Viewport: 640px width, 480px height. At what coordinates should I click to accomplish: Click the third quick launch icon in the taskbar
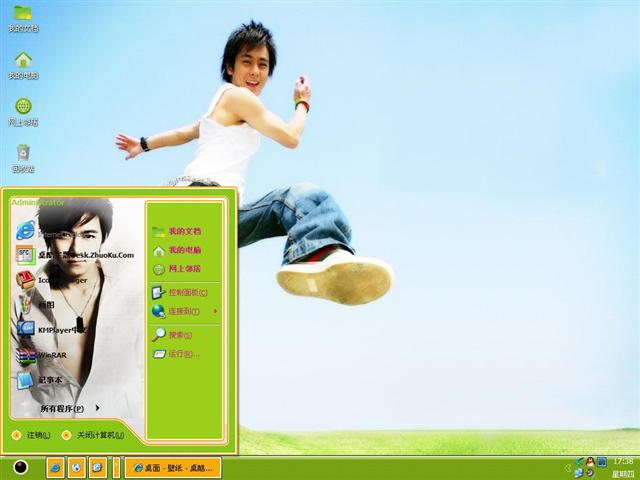(x=98, y=467)
